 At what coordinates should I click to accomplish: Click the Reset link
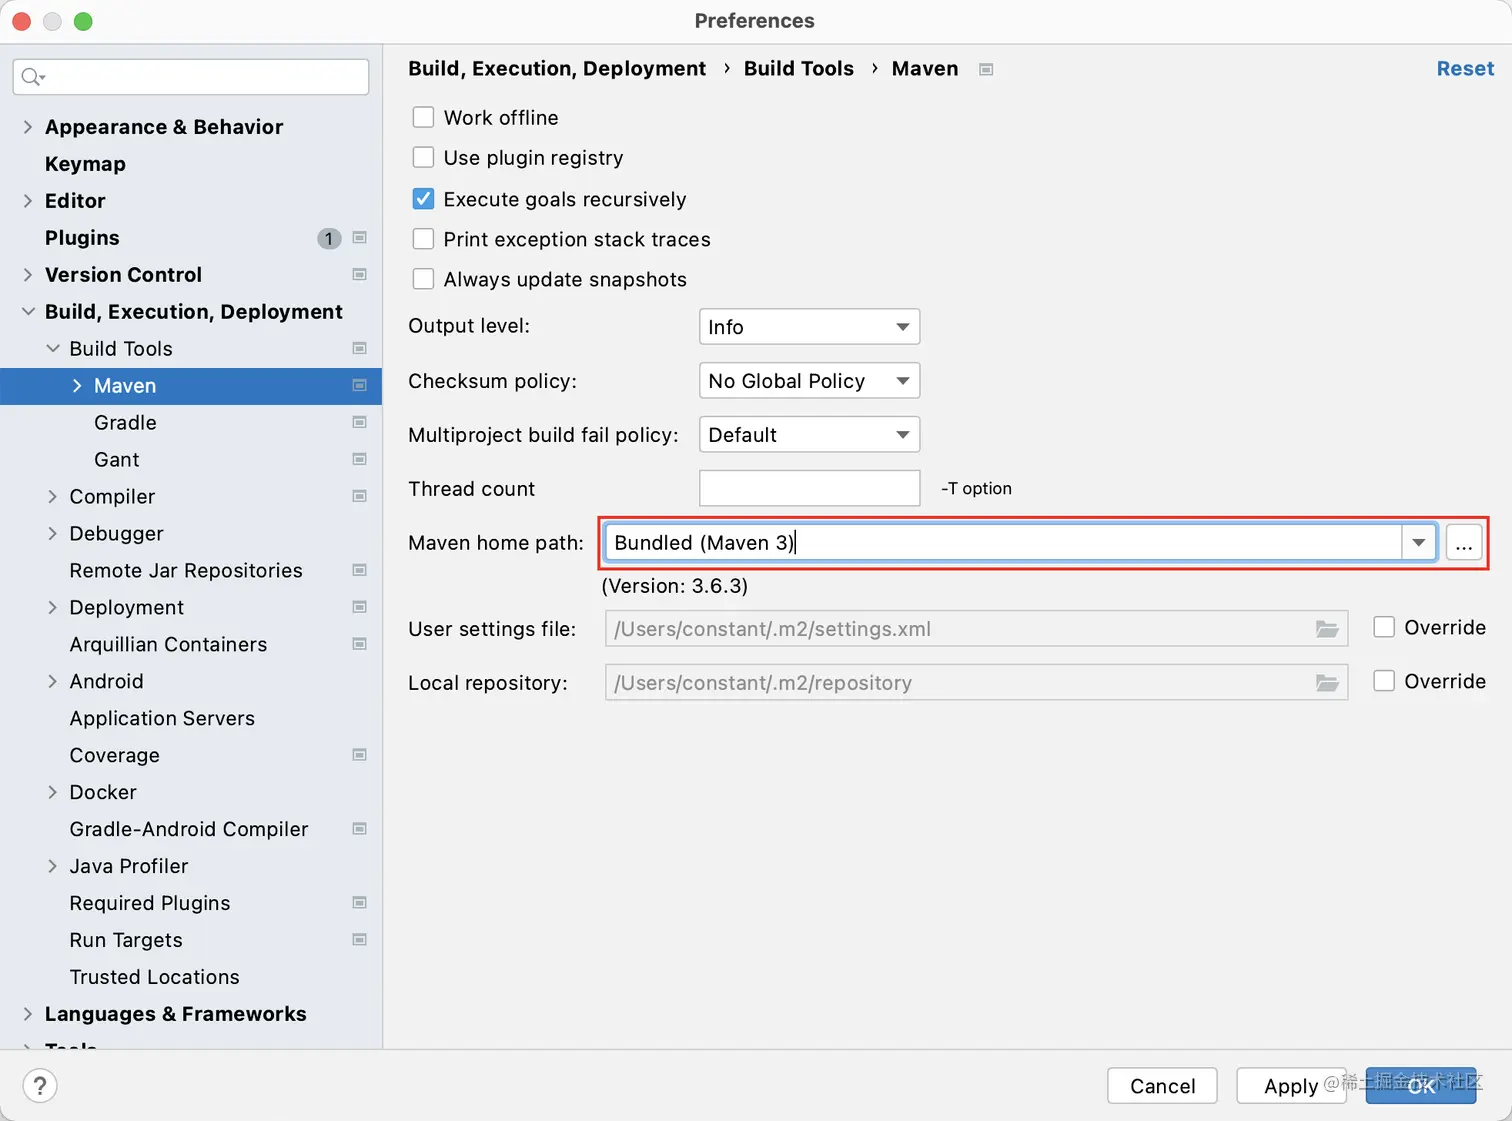1465,69
